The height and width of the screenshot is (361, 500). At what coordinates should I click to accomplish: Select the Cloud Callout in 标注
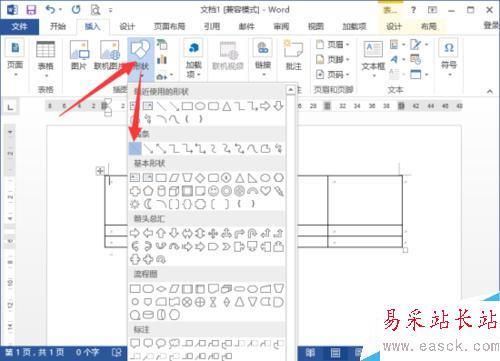point(174,343)
